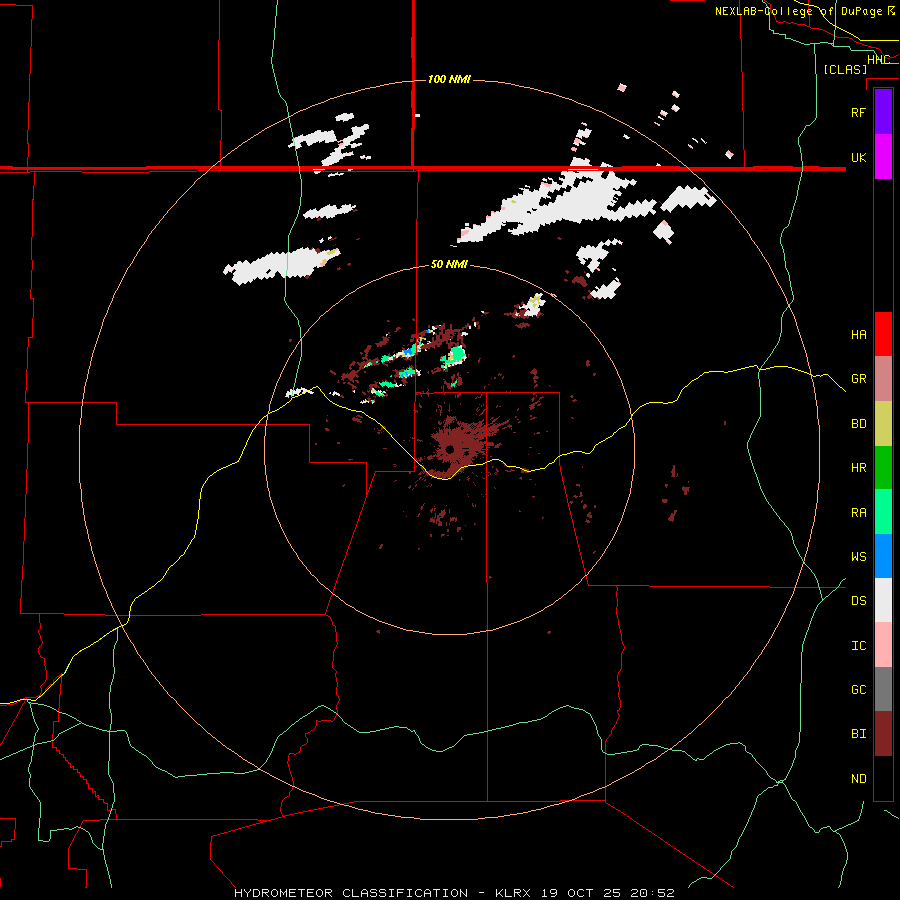The width and height of the screenshot is (900, 900).
Task: Select the yellow BD legend swatch
Action: coord(883,424)
